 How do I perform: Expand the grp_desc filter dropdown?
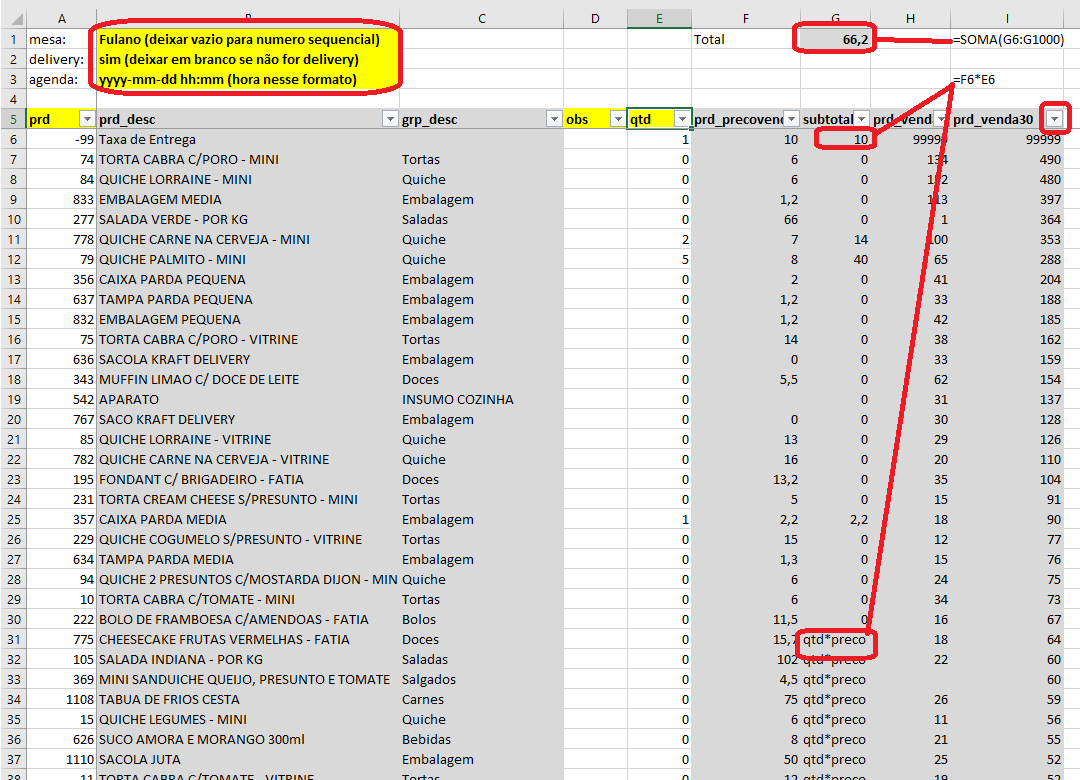pyautogui.click(x=554, y=119)
